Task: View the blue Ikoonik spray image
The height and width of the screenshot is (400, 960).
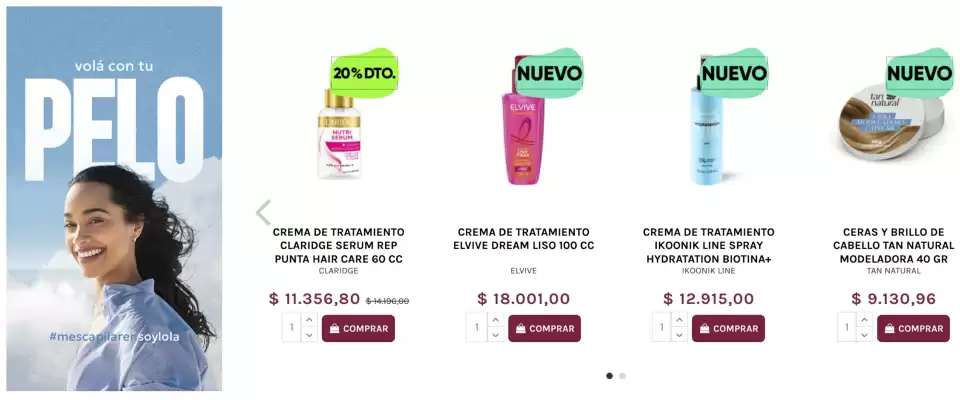Action: pyautogui.click(x=706, y=132)
